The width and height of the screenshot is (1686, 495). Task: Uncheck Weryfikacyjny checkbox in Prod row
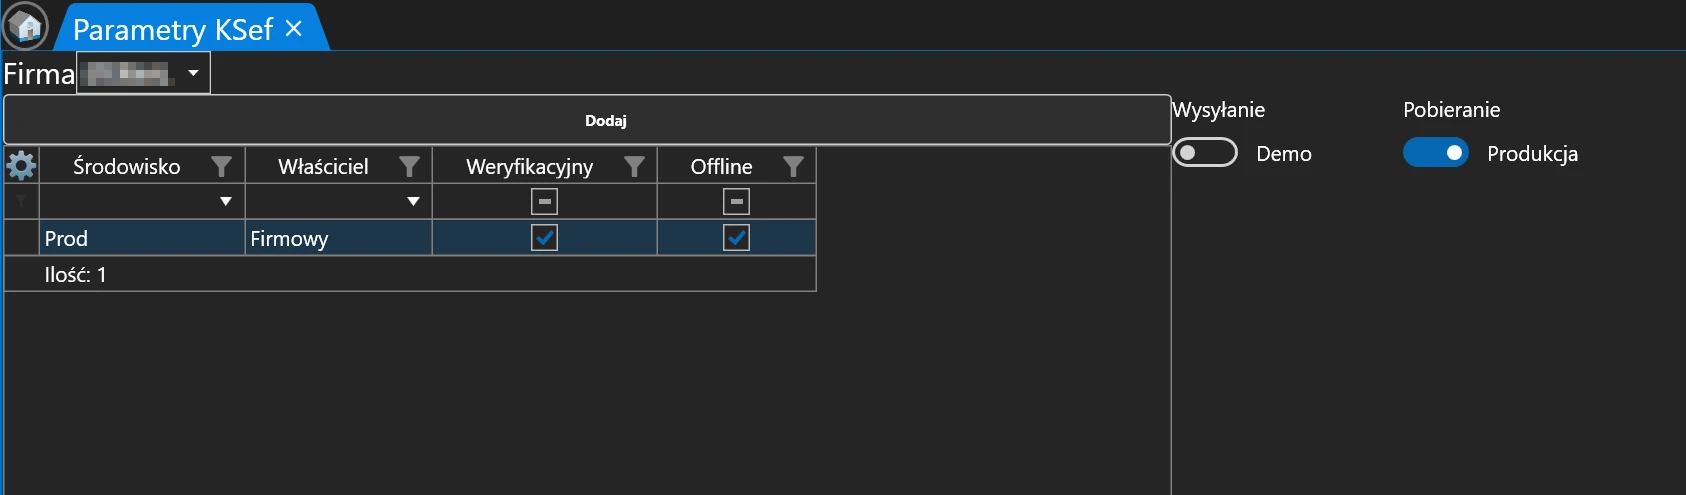(544, 238)
